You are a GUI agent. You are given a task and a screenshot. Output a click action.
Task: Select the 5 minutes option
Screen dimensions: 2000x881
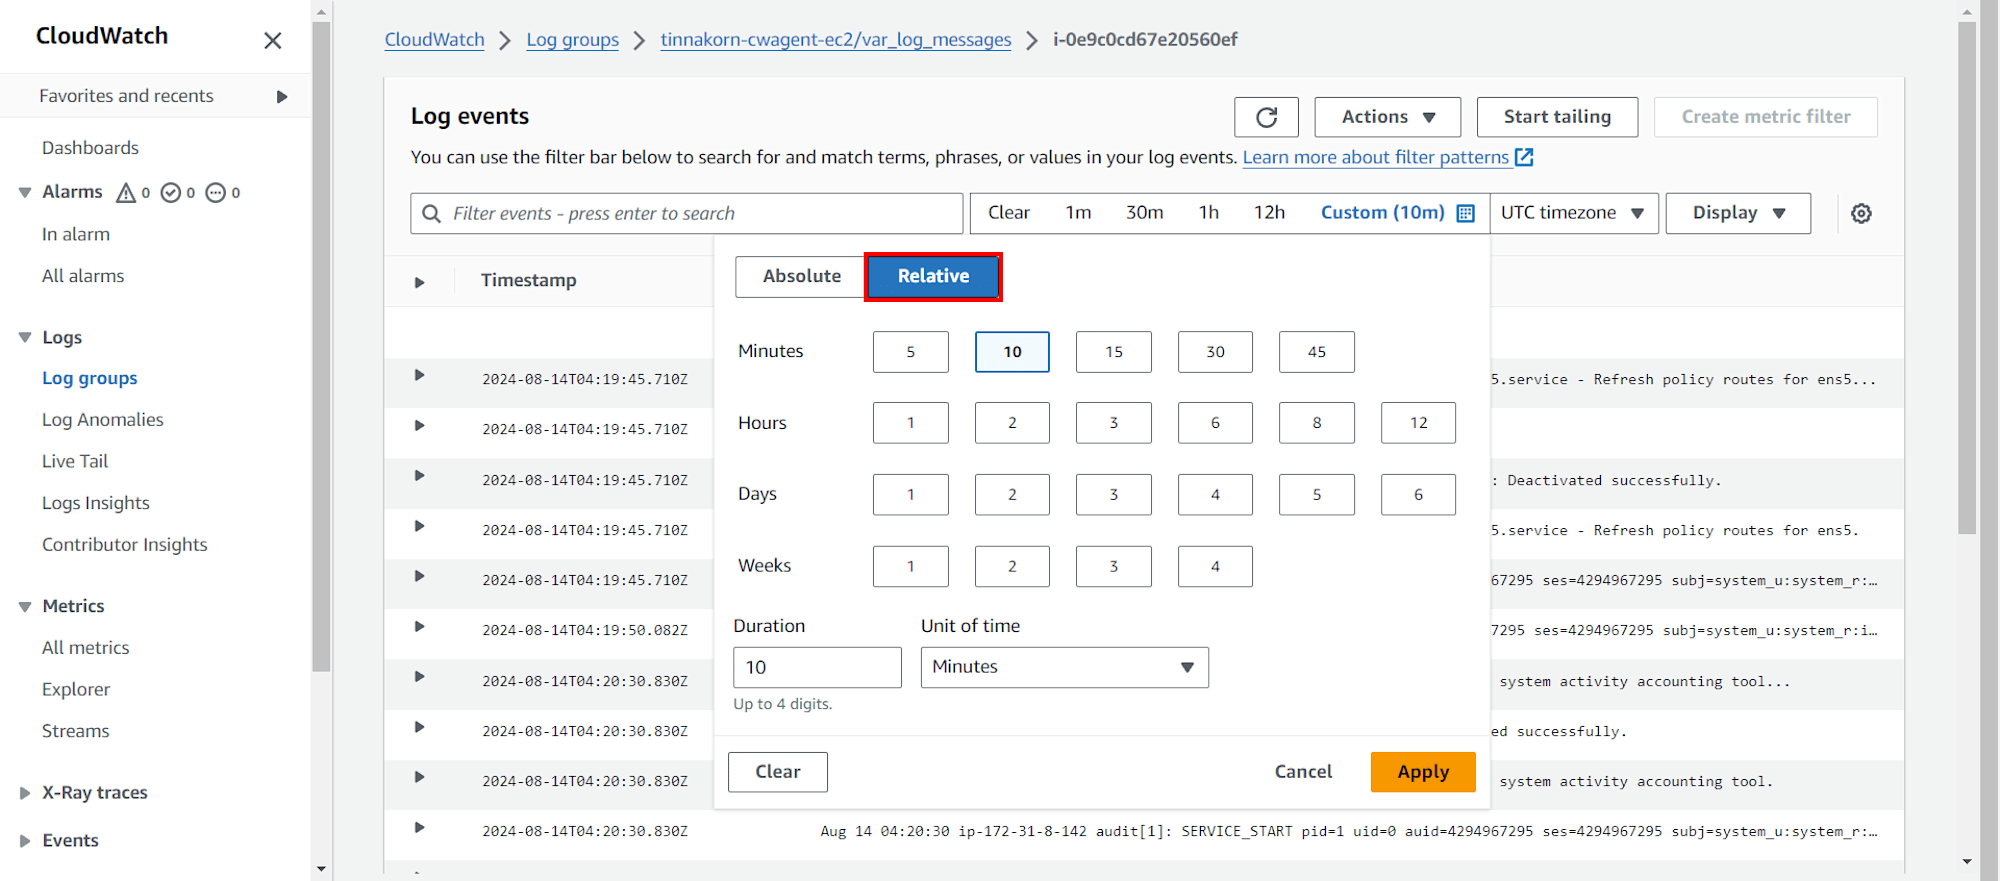point(910,352)
